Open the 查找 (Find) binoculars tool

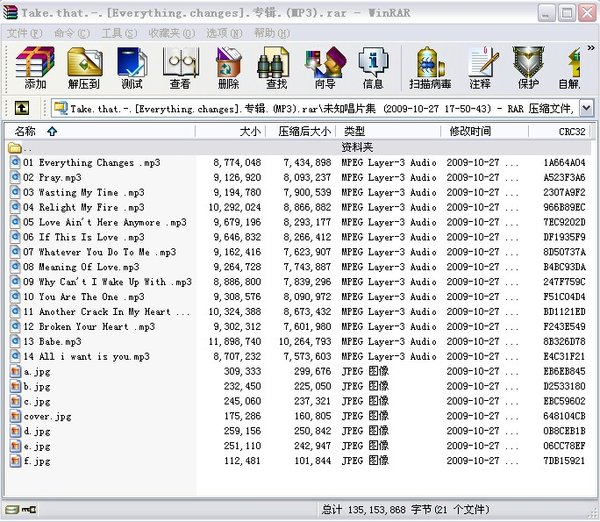pos(276,68)
